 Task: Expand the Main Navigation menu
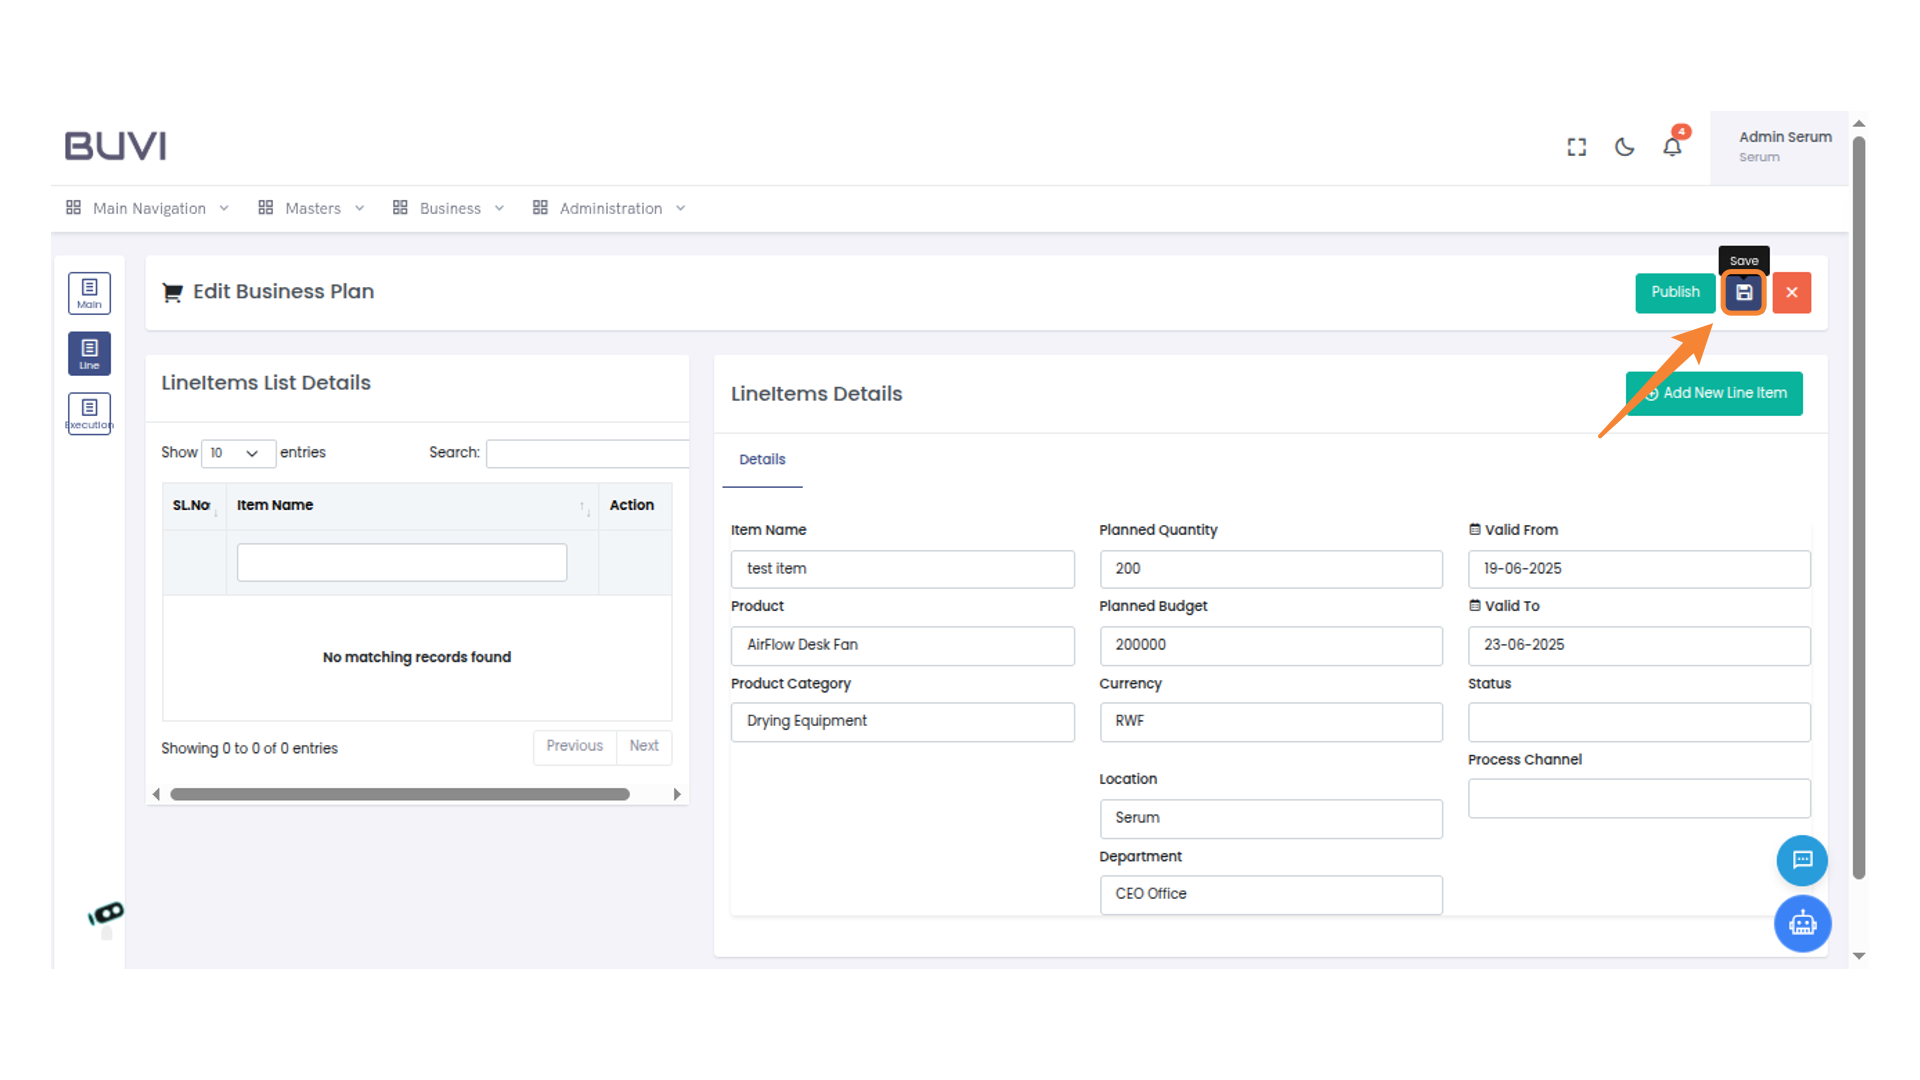(x=148, y=208)
